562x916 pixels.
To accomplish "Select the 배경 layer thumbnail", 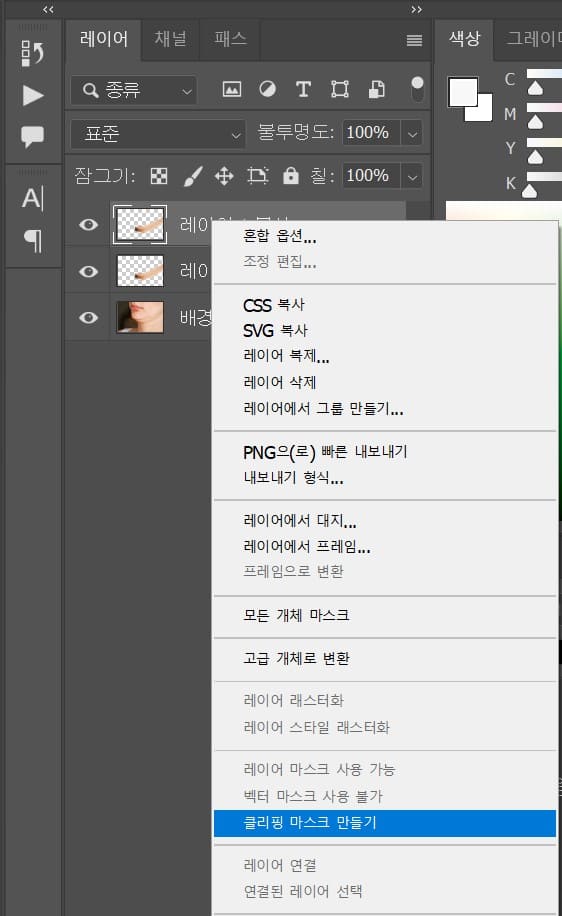I will [x=140, y=317].
